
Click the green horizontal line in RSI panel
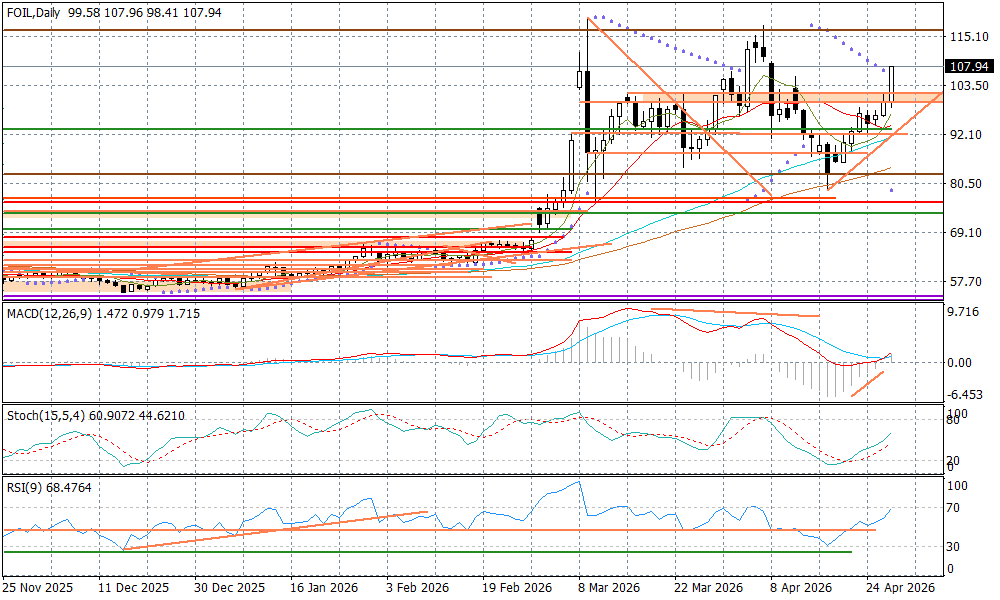400,551
